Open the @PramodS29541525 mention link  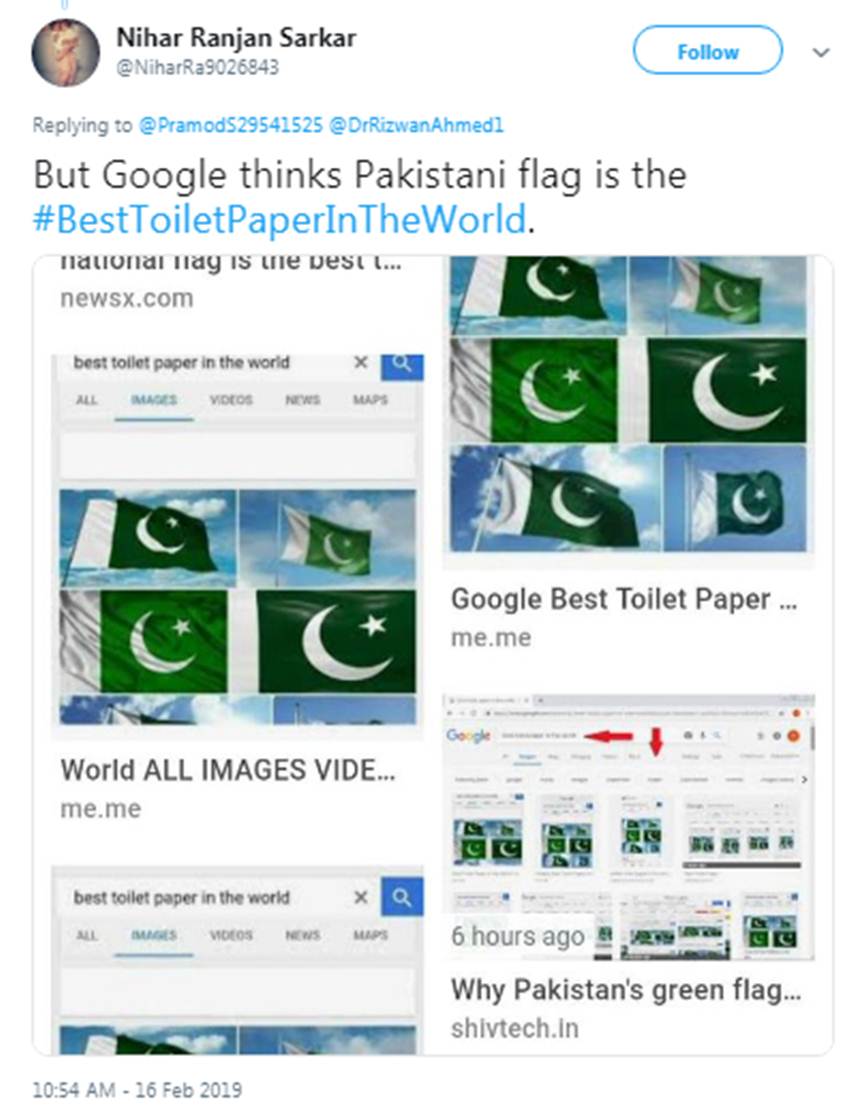(x=230, y=126)
